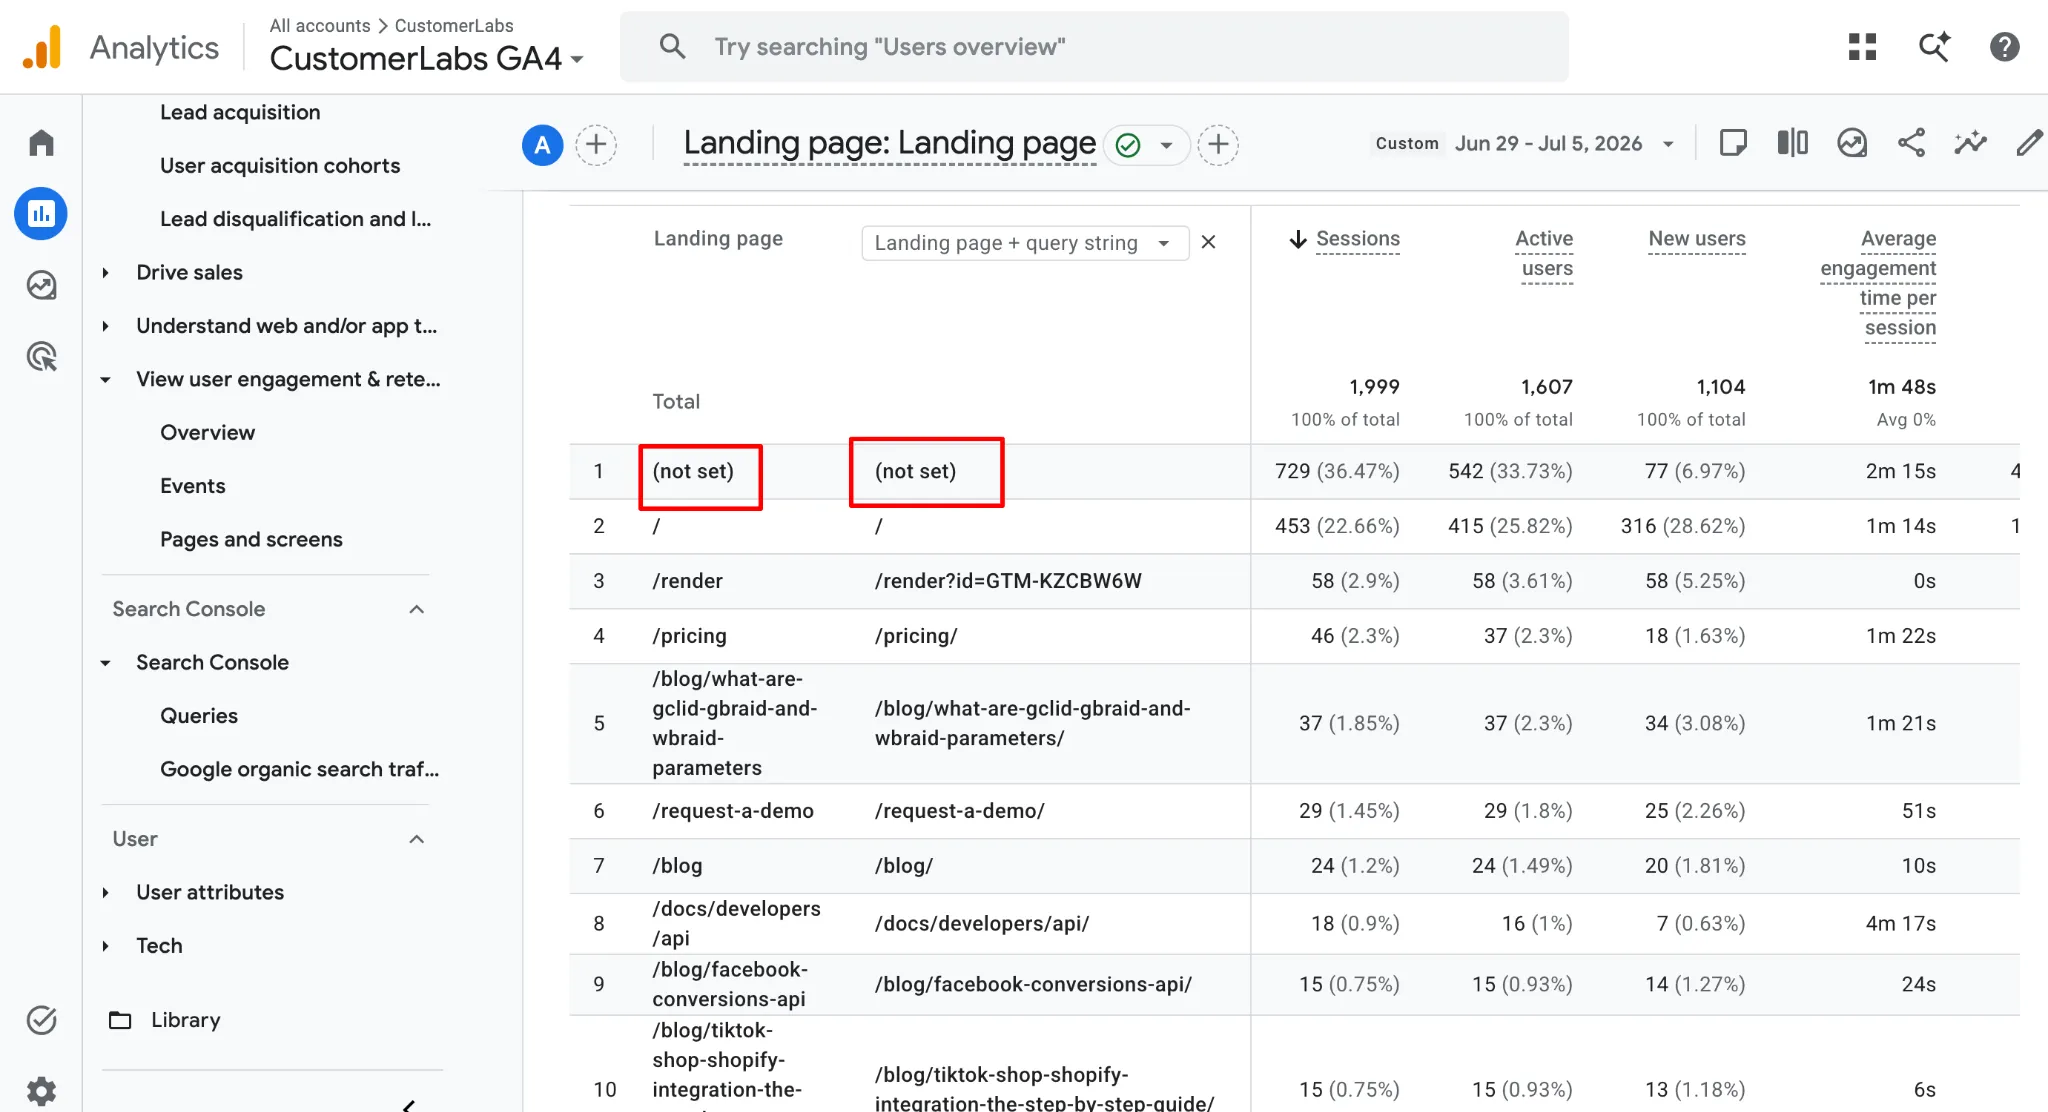Viewport: 2048px width, 1112px height.
Task: Open the apps grid icon
Action: point(1862,47)
